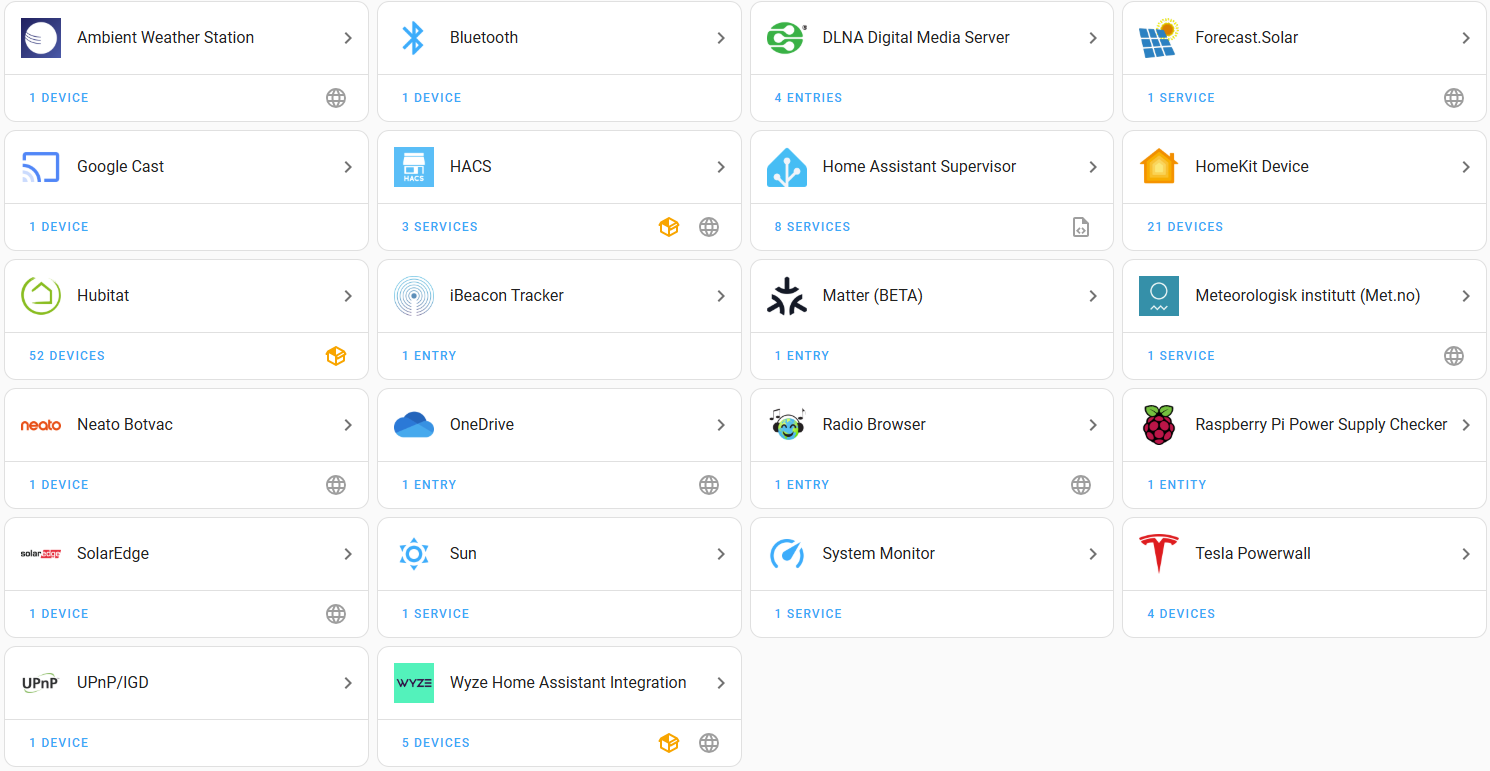Image resolution: width=1490 pixels, height=771 pixels.
Task: Expand the UPnP/IGD chevron
Action: point(348,683)
